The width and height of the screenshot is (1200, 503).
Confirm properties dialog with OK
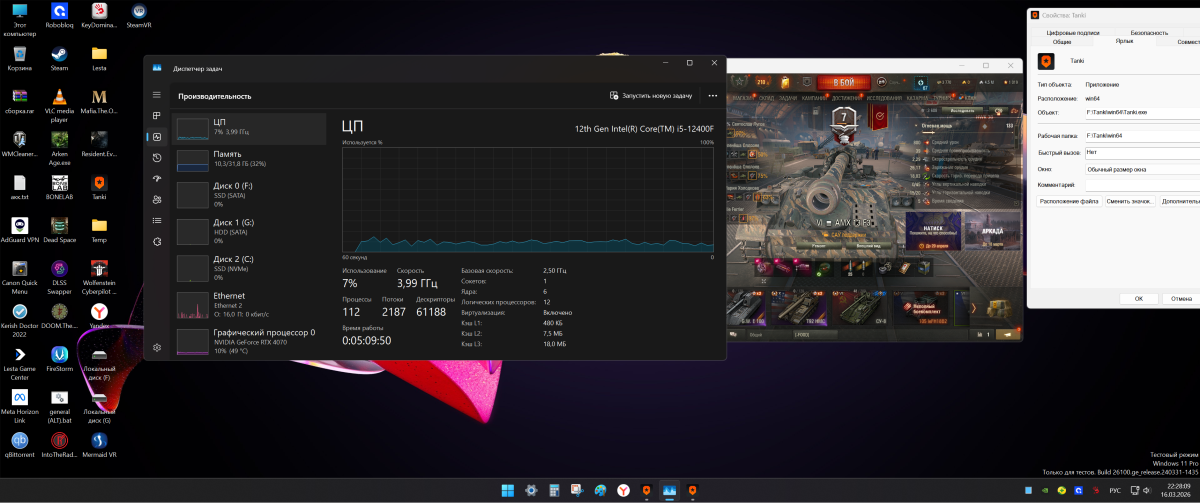(1138, 298)
